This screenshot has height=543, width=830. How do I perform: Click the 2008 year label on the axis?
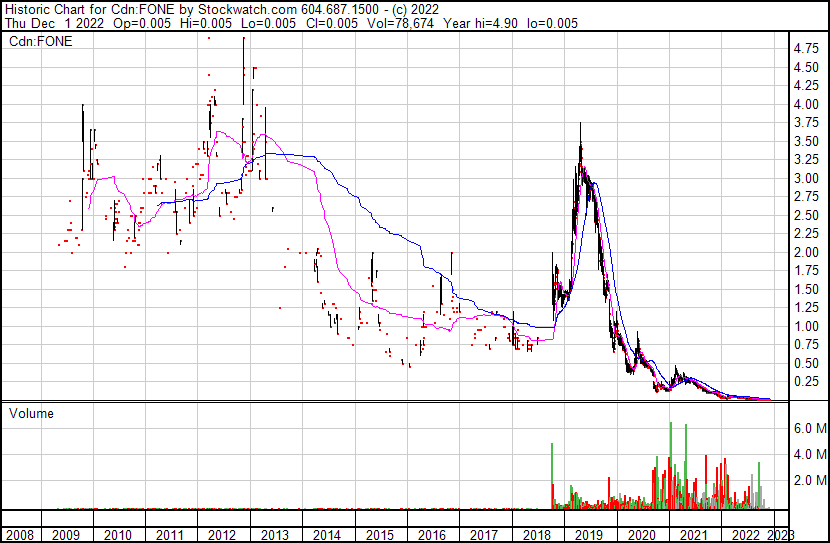(19, 535)
